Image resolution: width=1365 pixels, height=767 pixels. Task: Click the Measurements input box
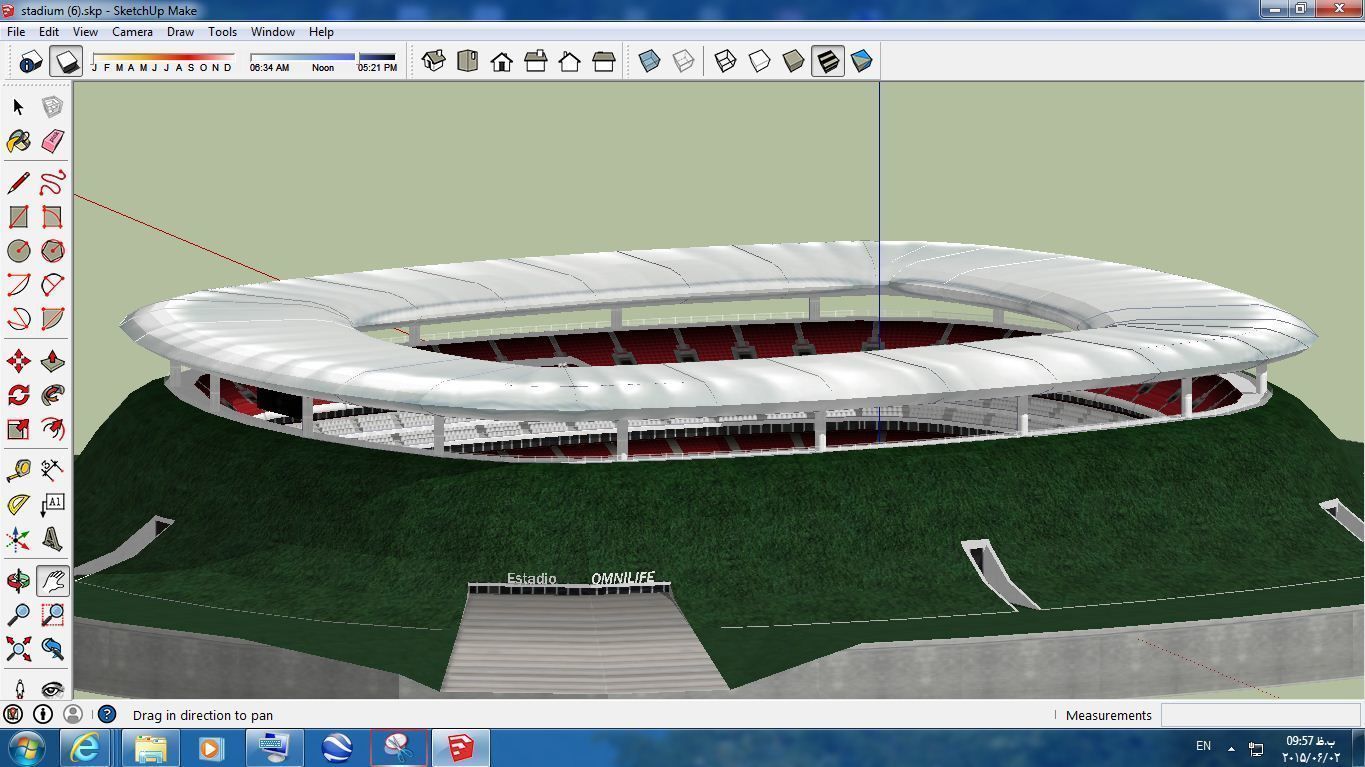click(x=1259, y=715)
